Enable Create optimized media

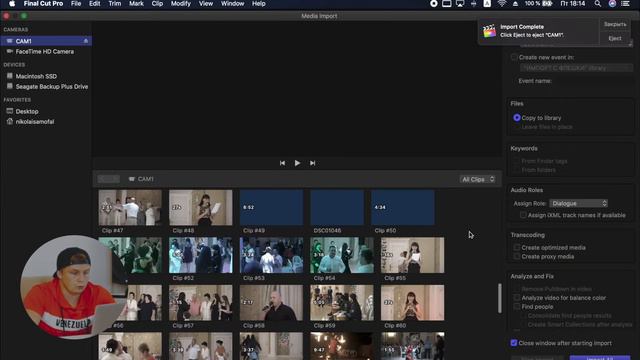517,248
